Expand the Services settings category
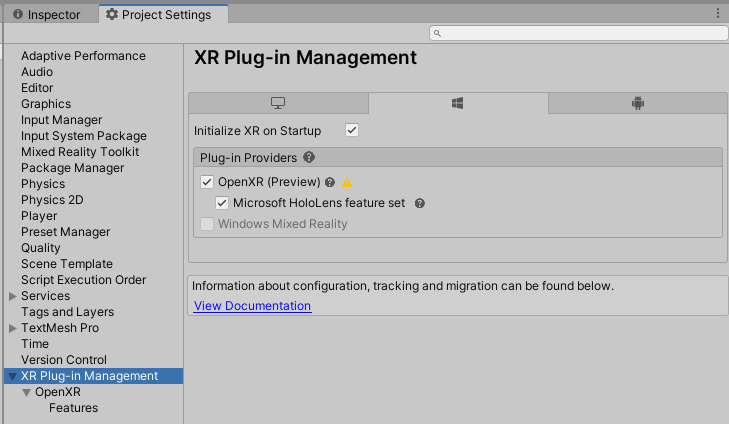The width and height of the screenshot is (729, 424). (13, 296)
